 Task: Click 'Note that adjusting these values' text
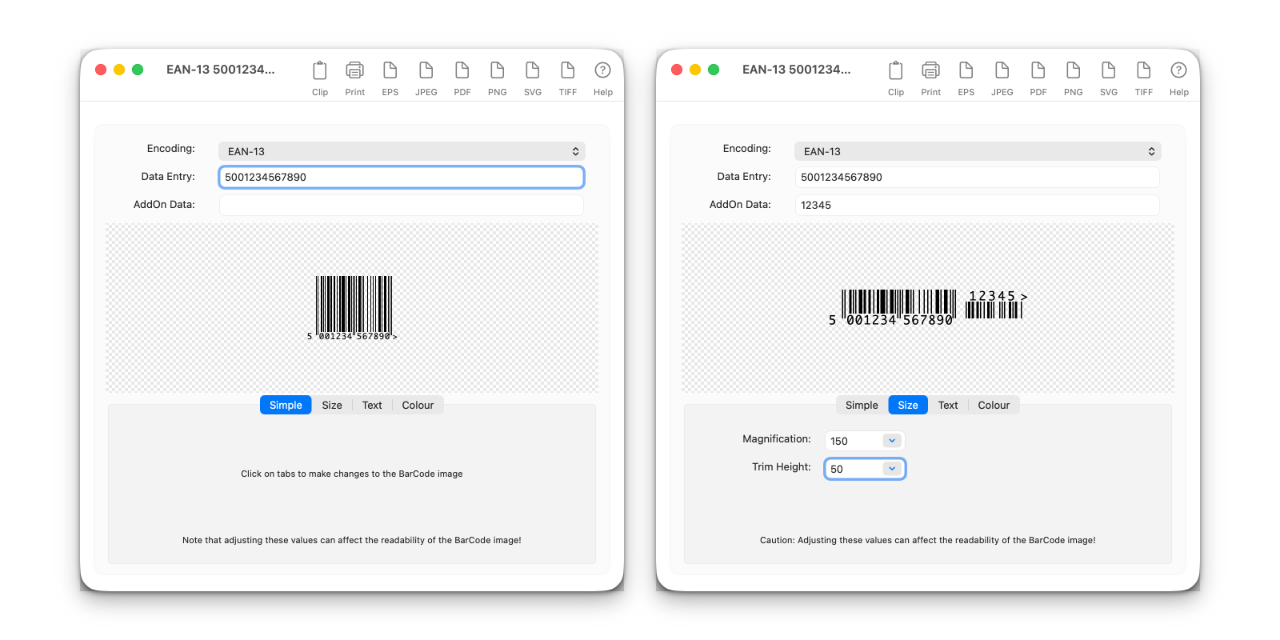click(352, 540)
